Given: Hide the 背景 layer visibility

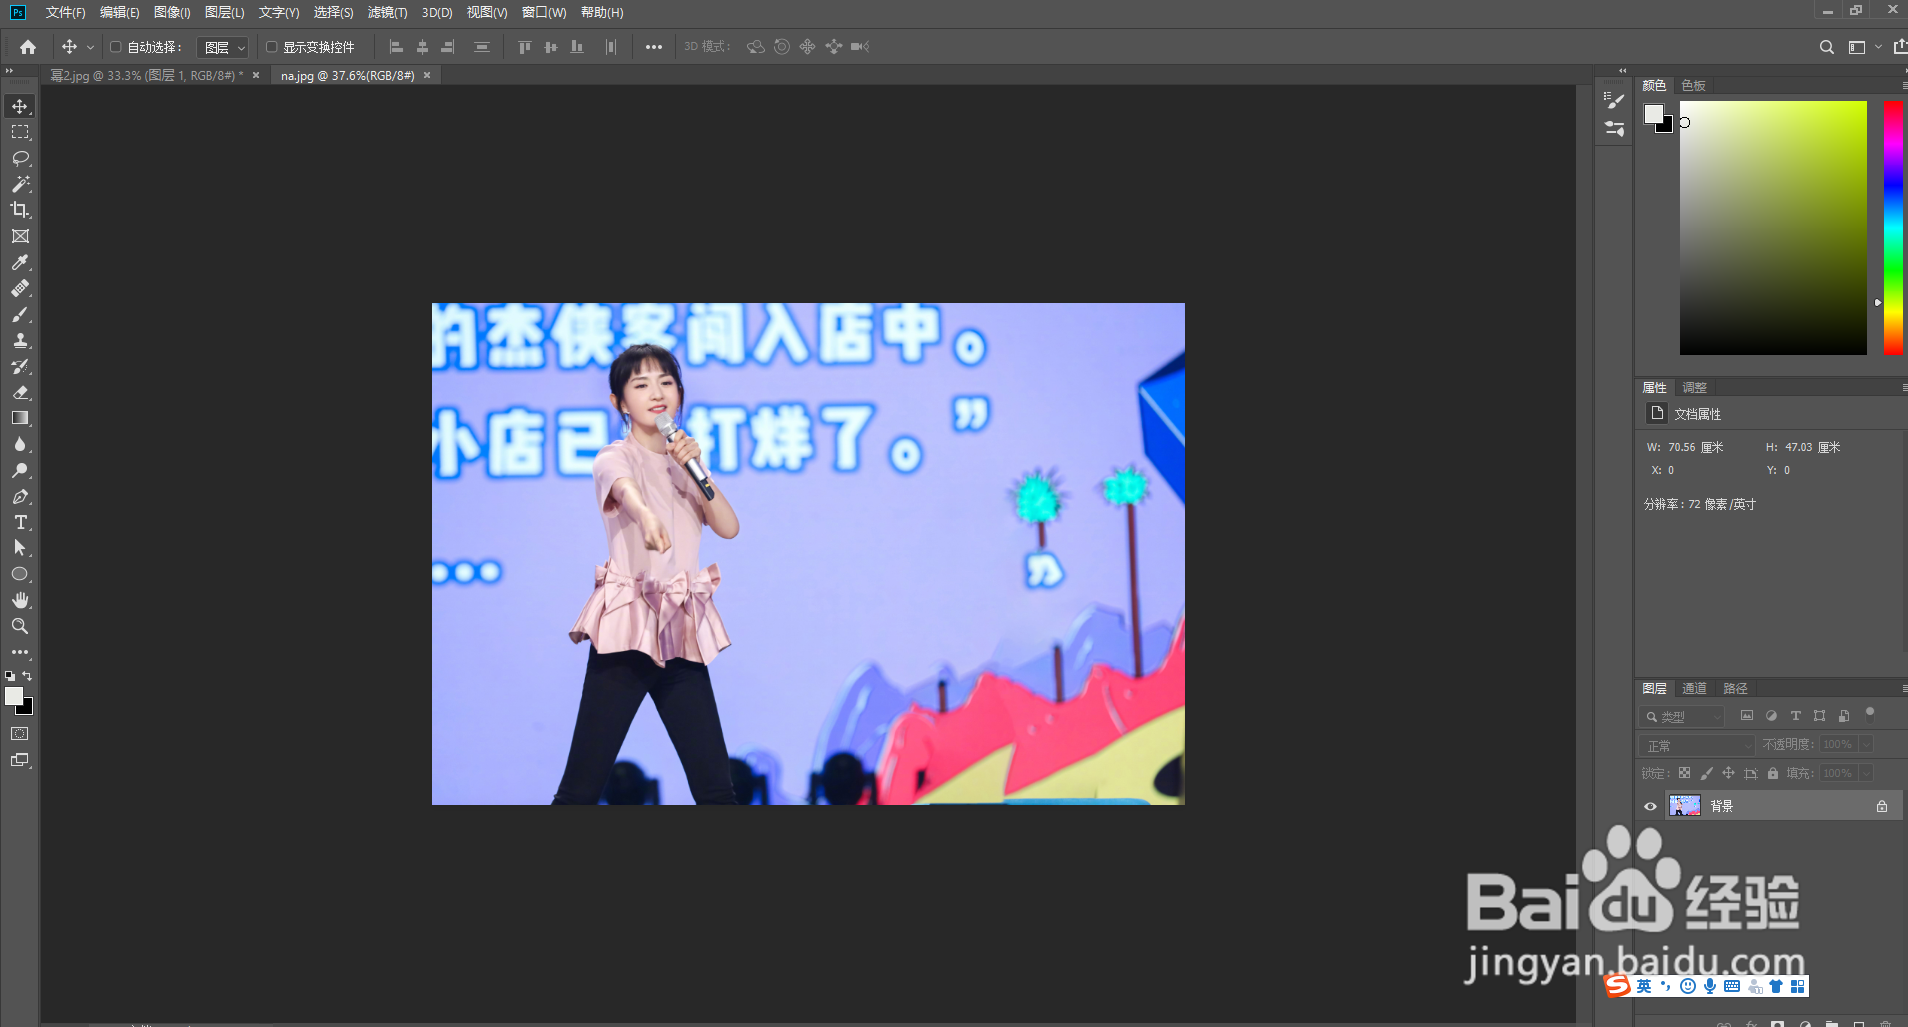Looking at the screenshot, I should [x=1650, y=805].
